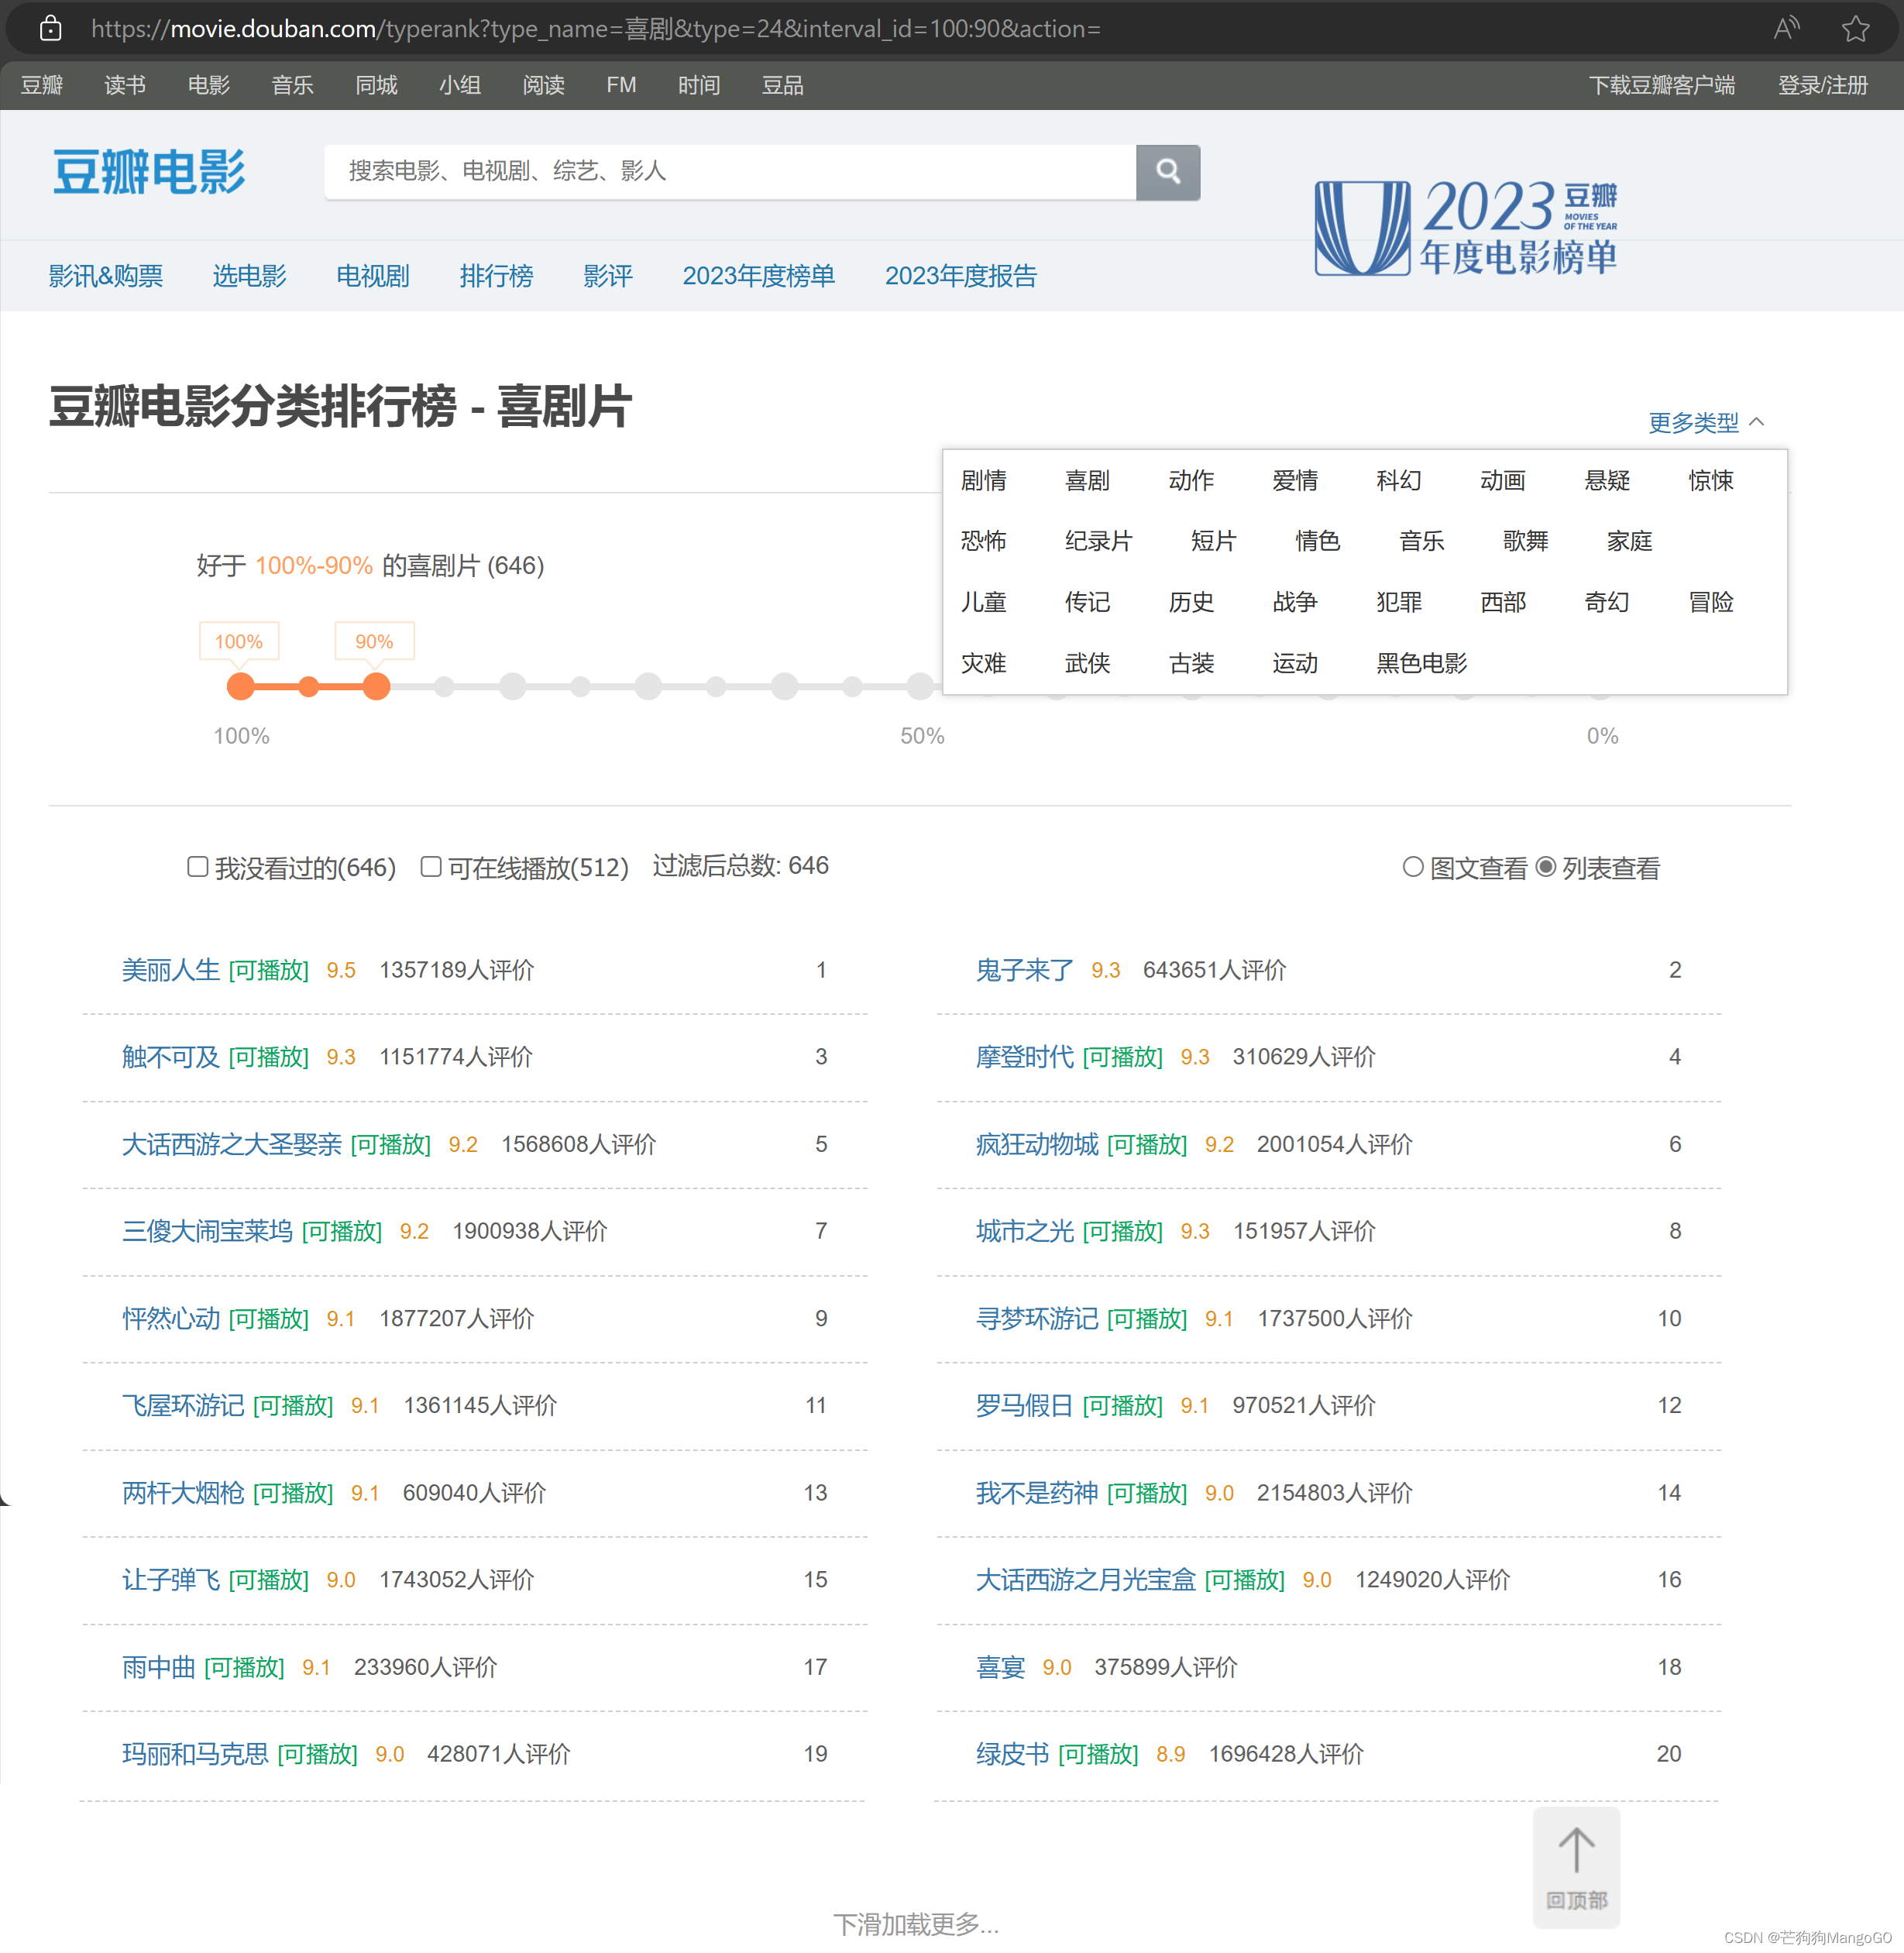Click the 豆瓣电影 logo
This screenshot has height=1953, width=1904.
click(149, 171)
